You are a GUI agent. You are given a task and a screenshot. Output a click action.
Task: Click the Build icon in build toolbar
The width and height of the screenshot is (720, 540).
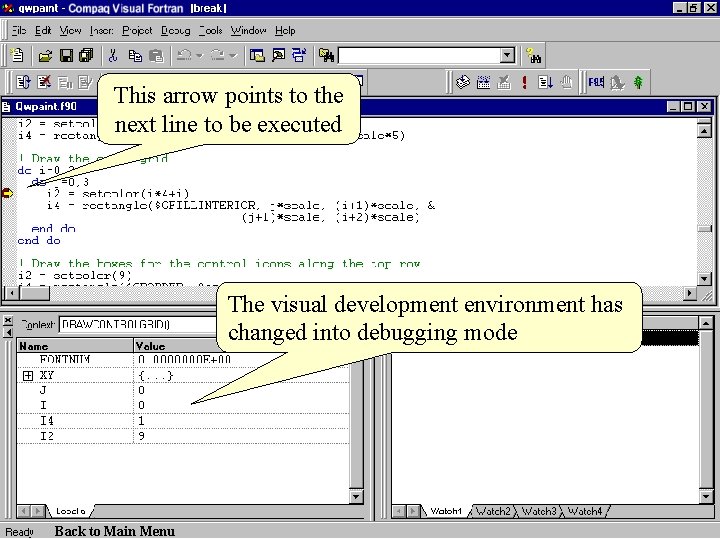click(x=484, y=83)
